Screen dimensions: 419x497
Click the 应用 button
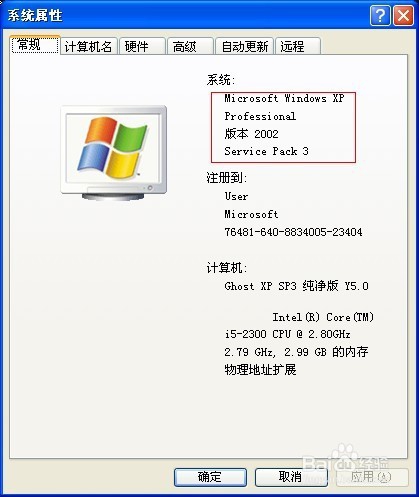pos(372,477)
